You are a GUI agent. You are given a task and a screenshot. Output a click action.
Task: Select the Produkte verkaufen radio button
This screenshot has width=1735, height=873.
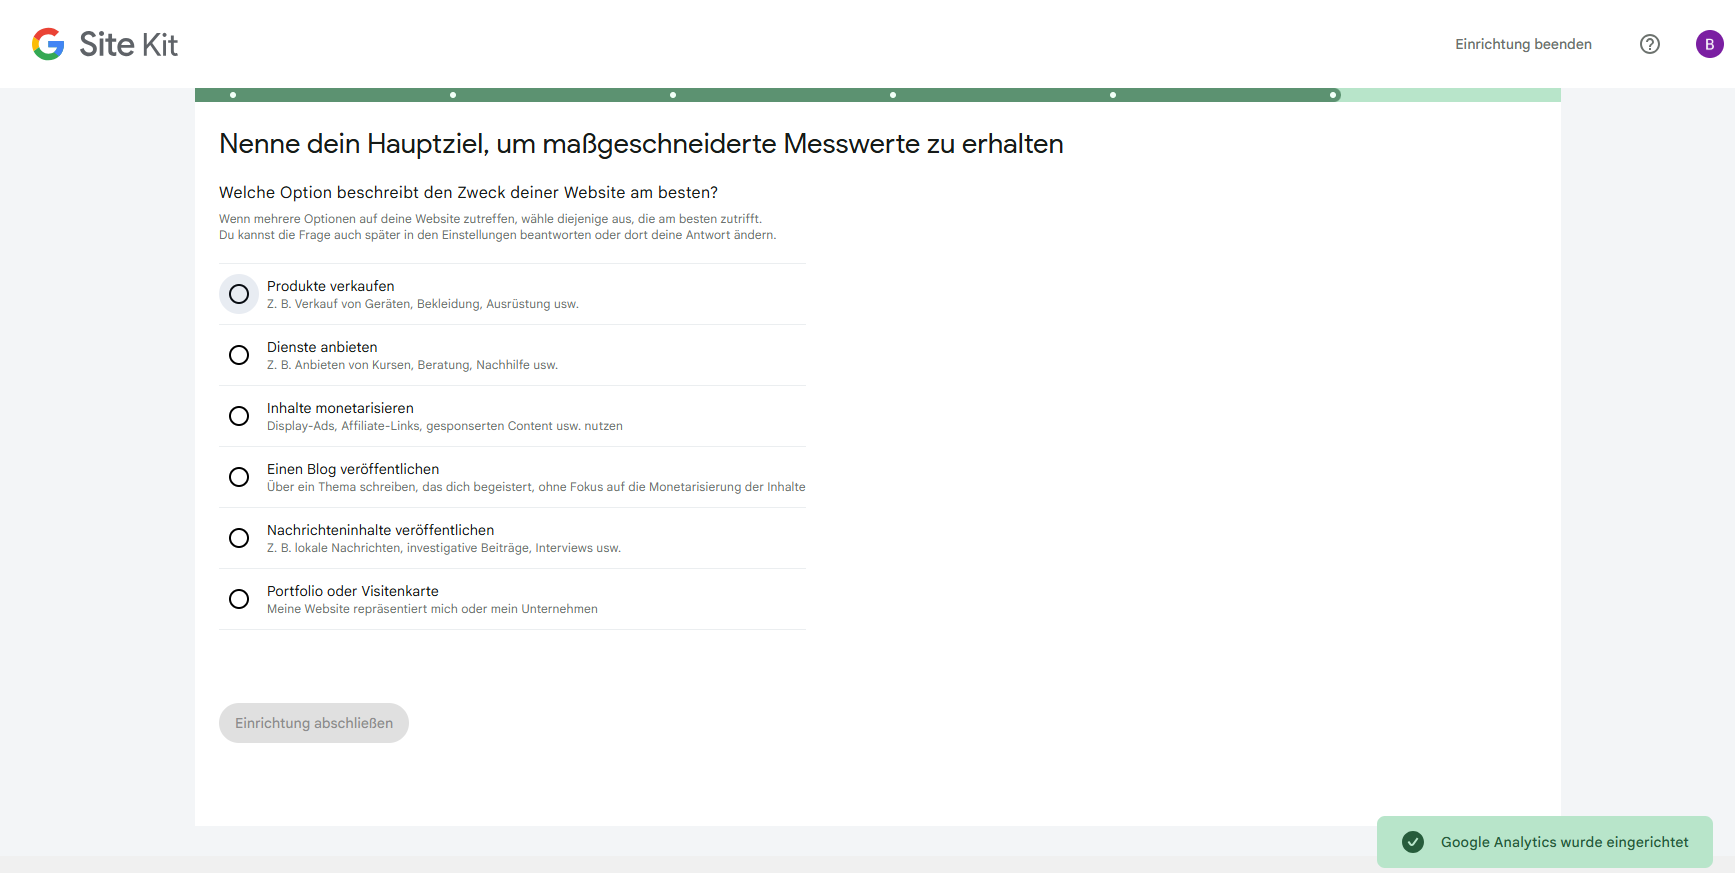(239, 294)
